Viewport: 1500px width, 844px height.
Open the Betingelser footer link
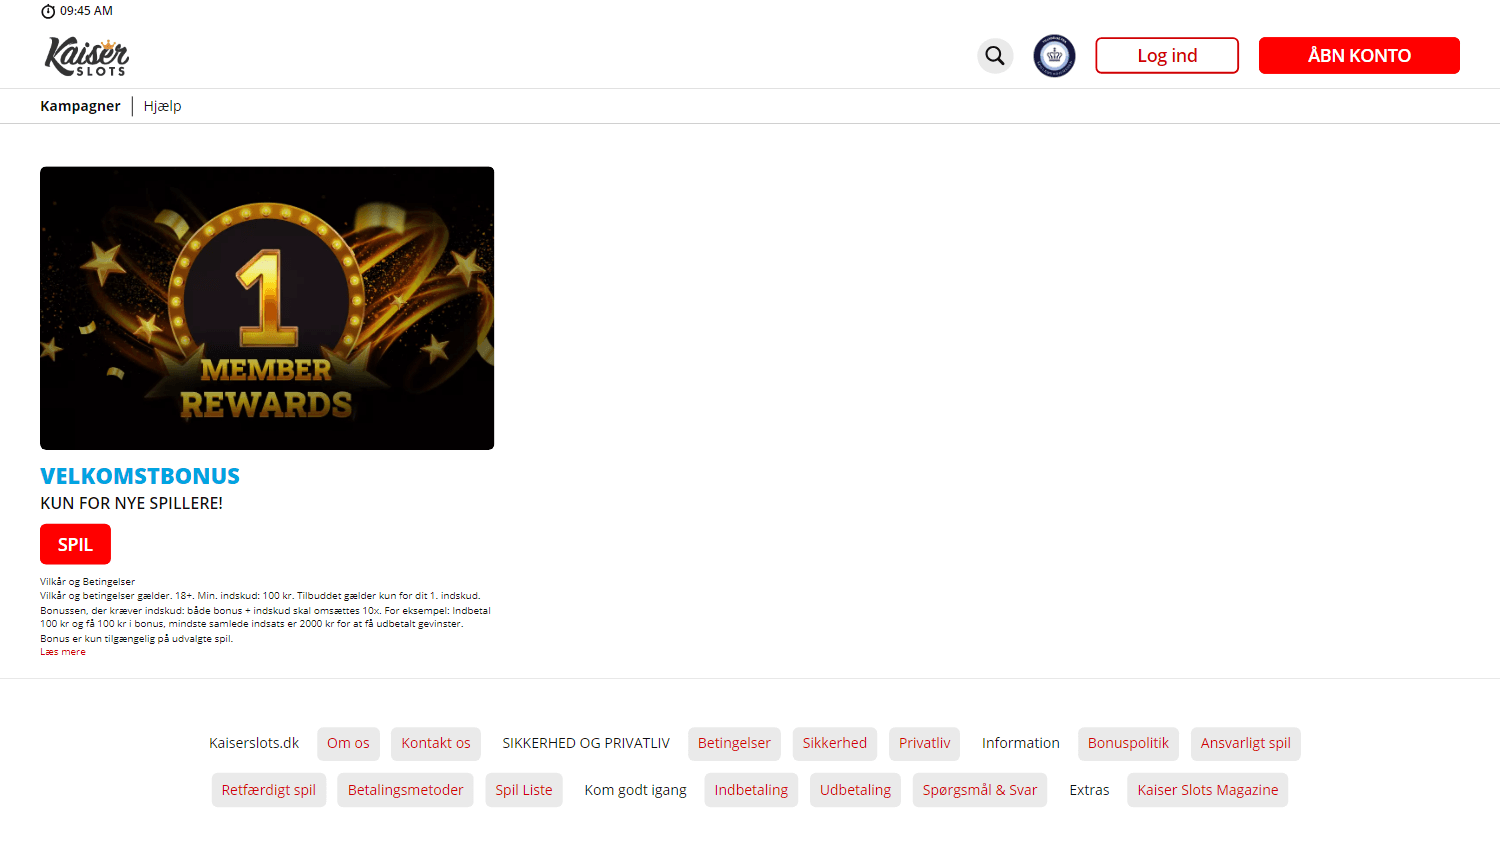point(734,744)
